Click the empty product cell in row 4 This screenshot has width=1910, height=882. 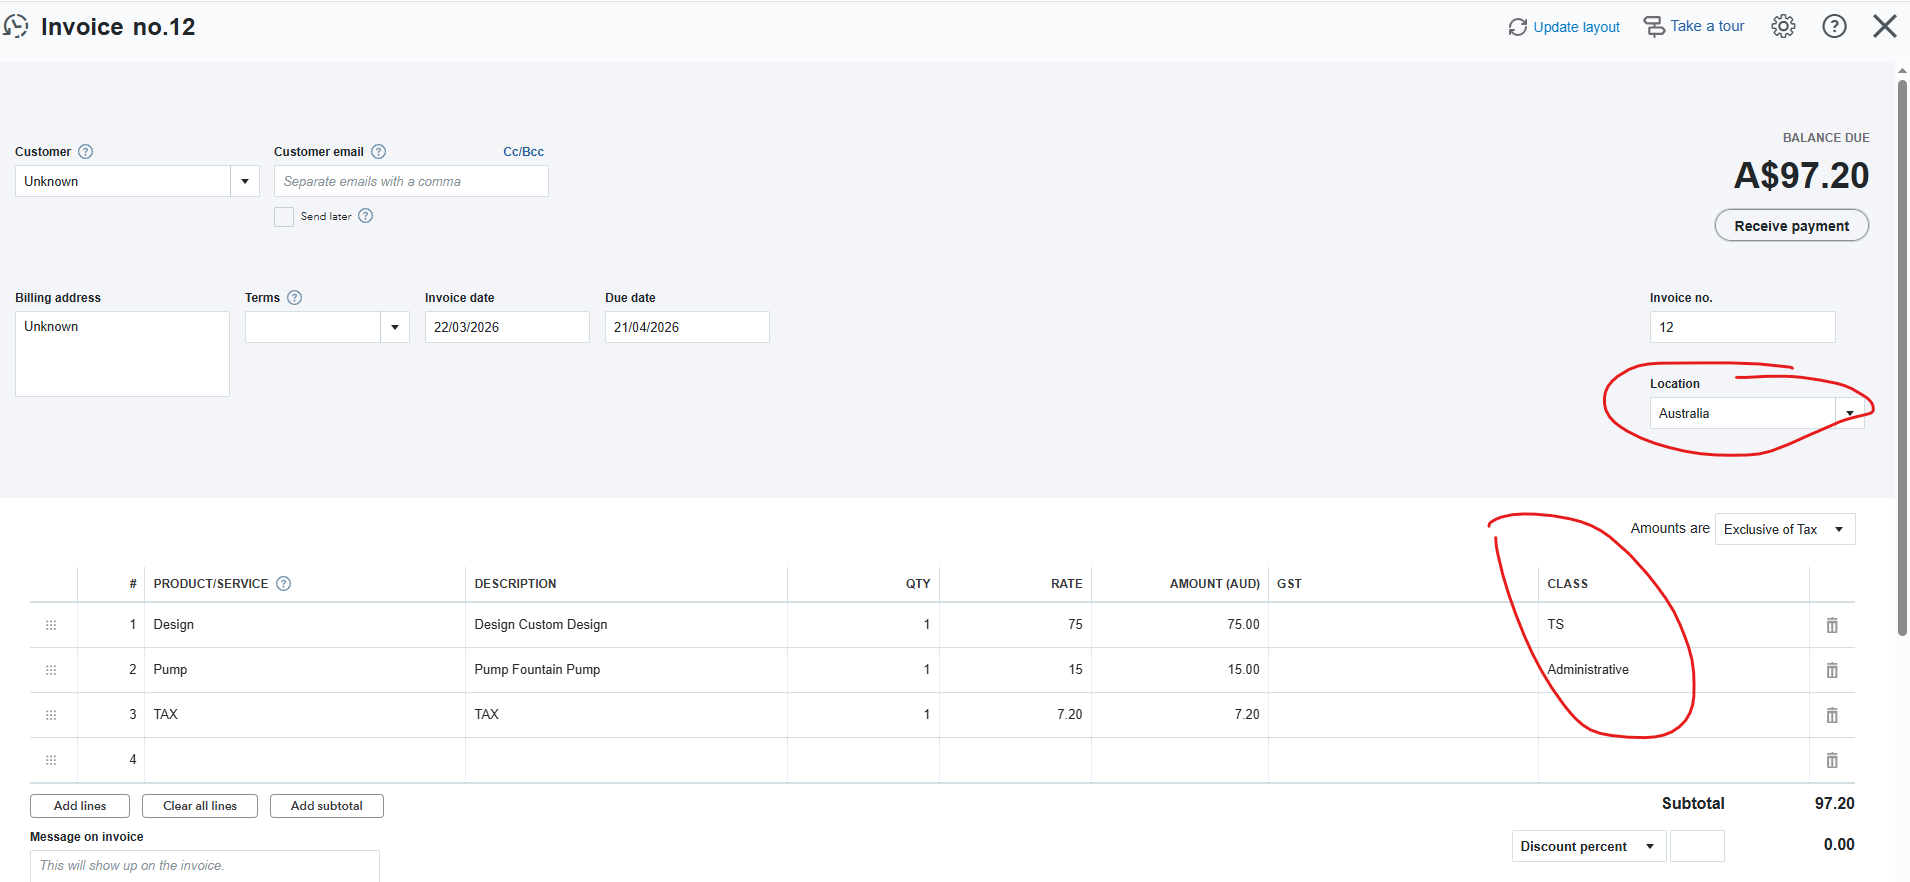pyautogui.click(x=305, y=760)
